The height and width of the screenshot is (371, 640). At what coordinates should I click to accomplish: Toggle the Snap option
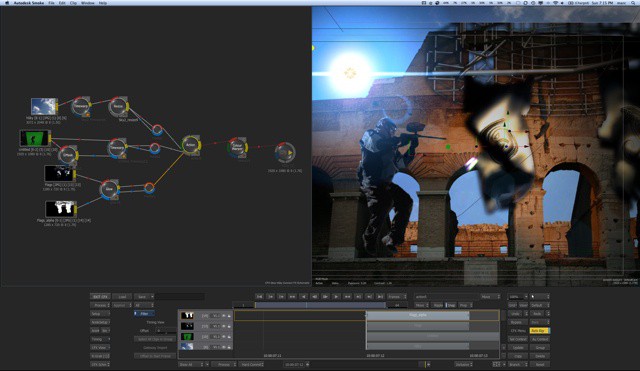(x=451, y=305)
